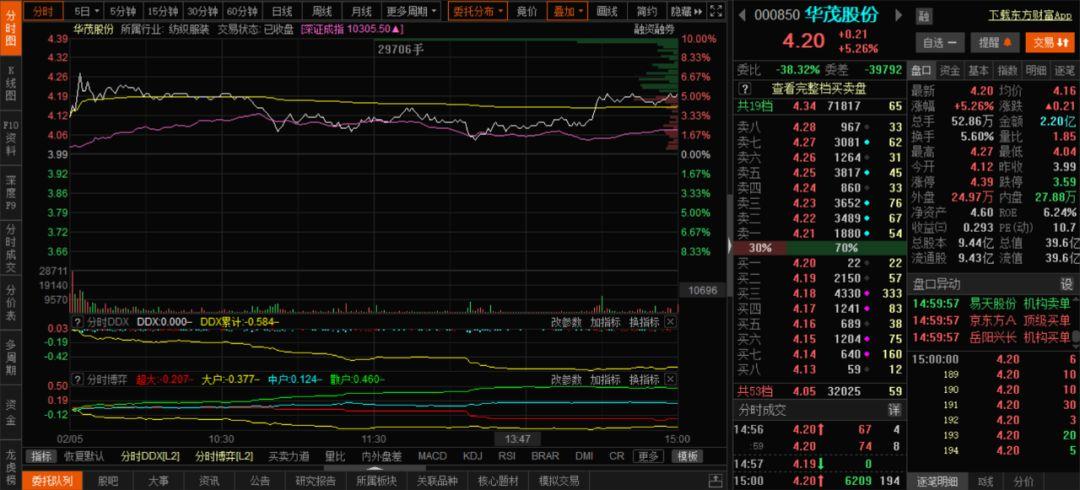Switch to 指数 tab in right panel
Screen dimensions: 1080x490
[x=1007, y=70]
